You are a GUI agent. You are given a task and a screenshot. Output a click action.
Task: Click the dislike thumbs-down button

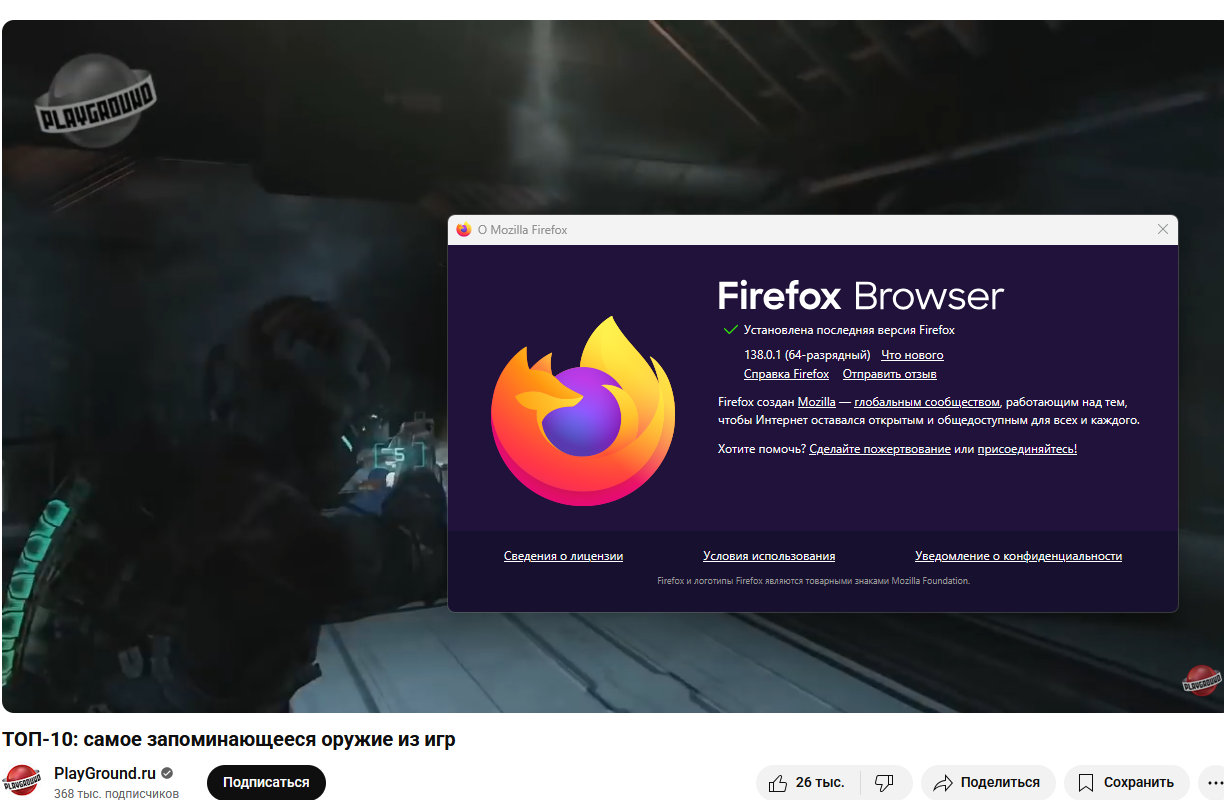point(885,782)
